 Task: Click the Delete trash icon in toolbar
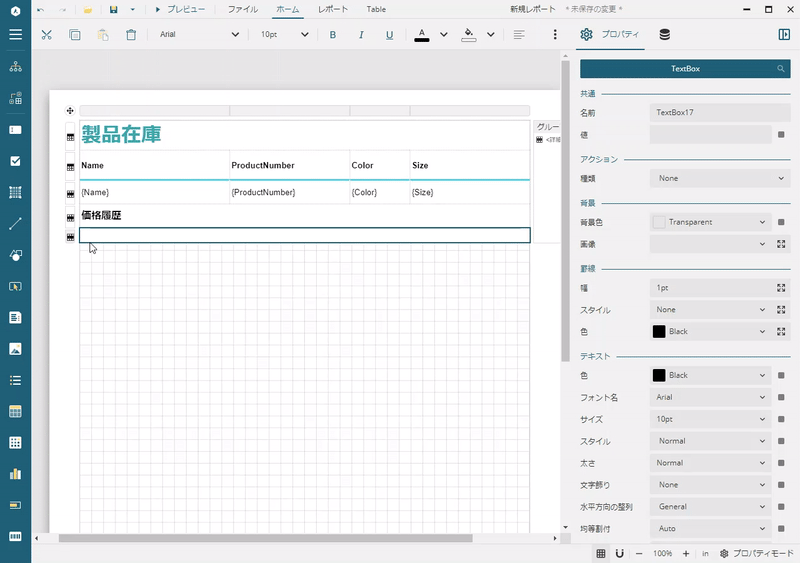click(131, 34)
